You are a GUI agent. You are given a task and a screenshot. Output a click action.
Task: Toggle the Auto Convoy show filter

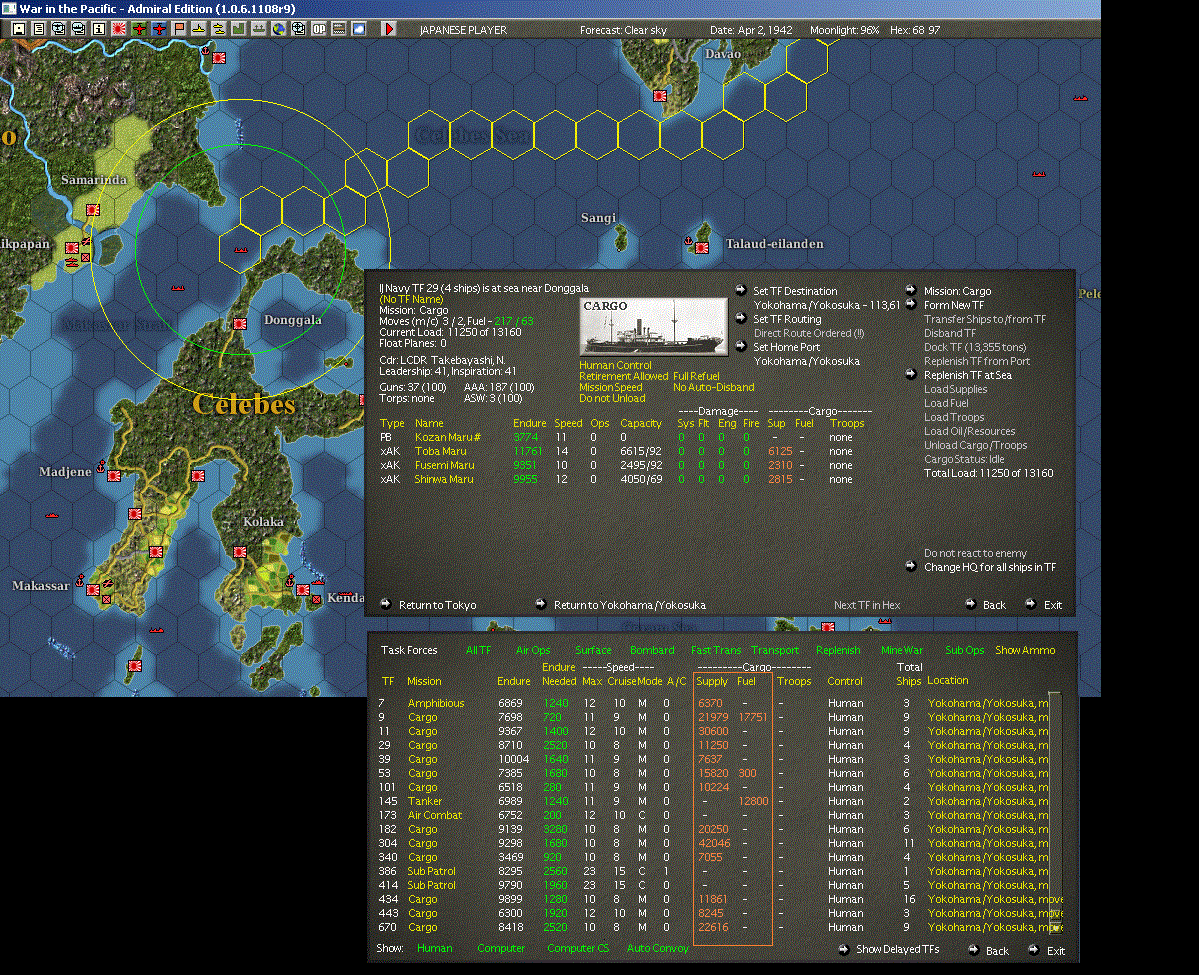click(x=658, y=948)
